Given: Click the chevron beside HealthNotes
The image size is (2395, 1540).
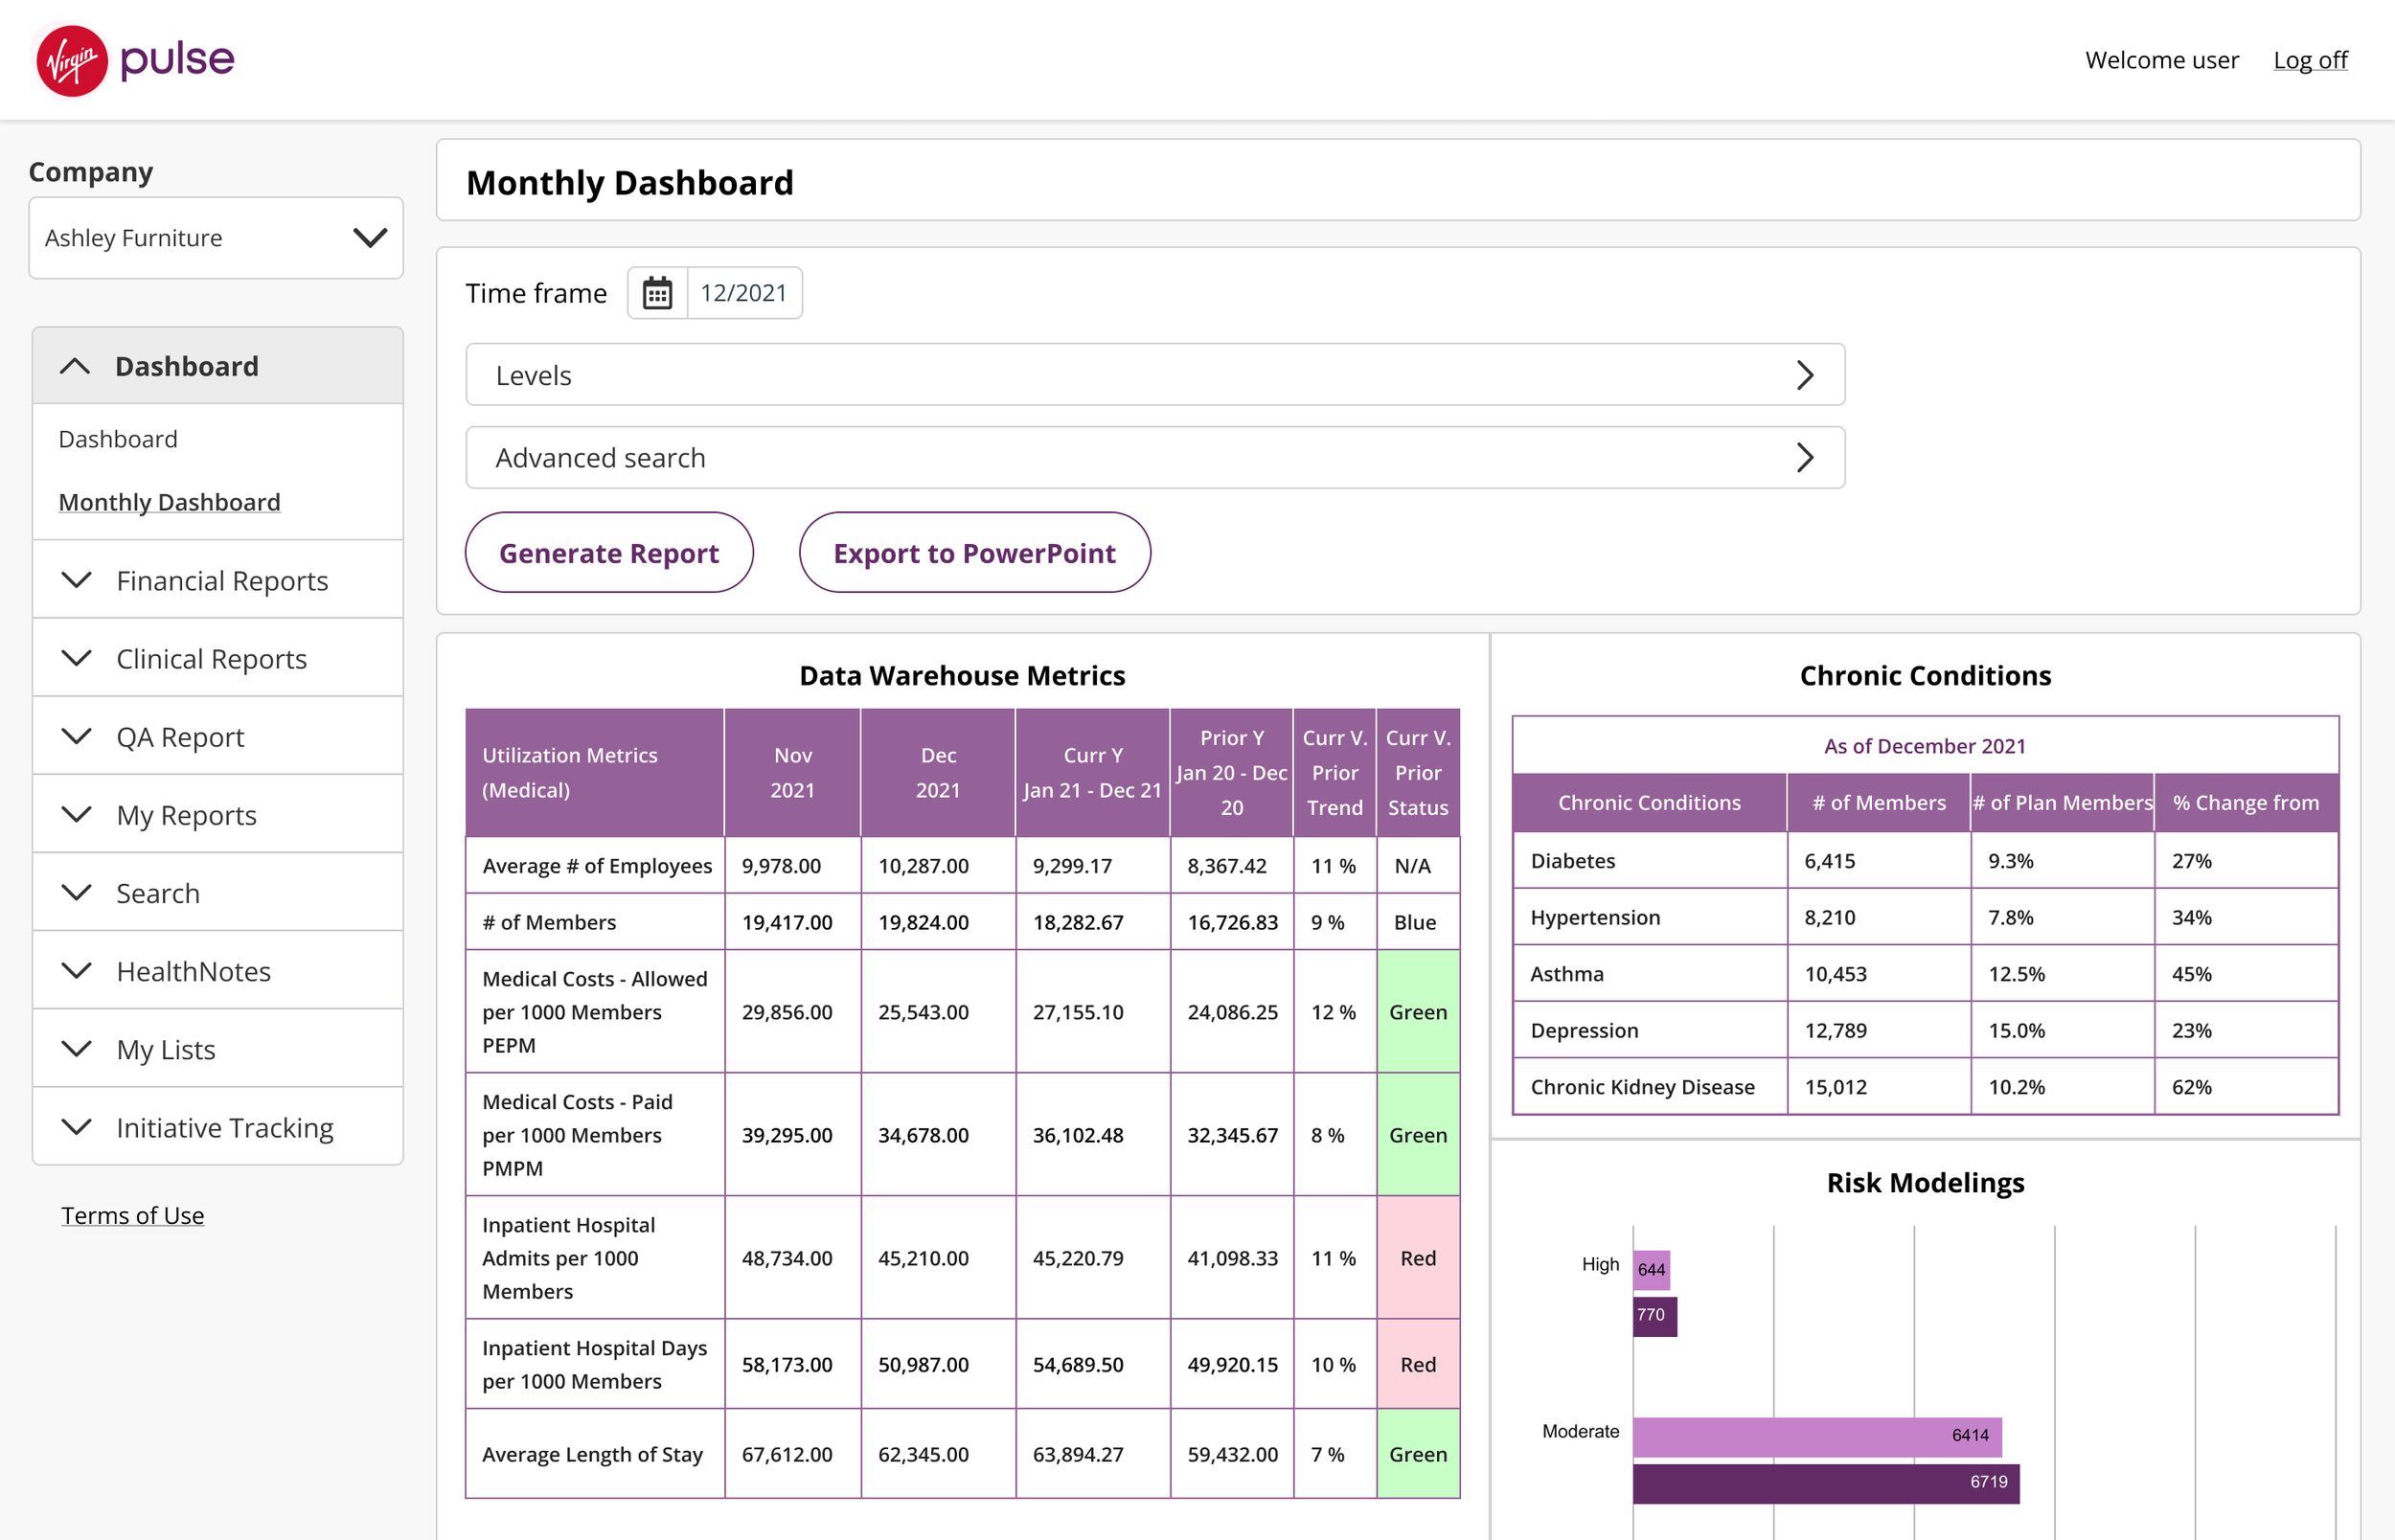Looking at the screenshot, I should (76, 971).
